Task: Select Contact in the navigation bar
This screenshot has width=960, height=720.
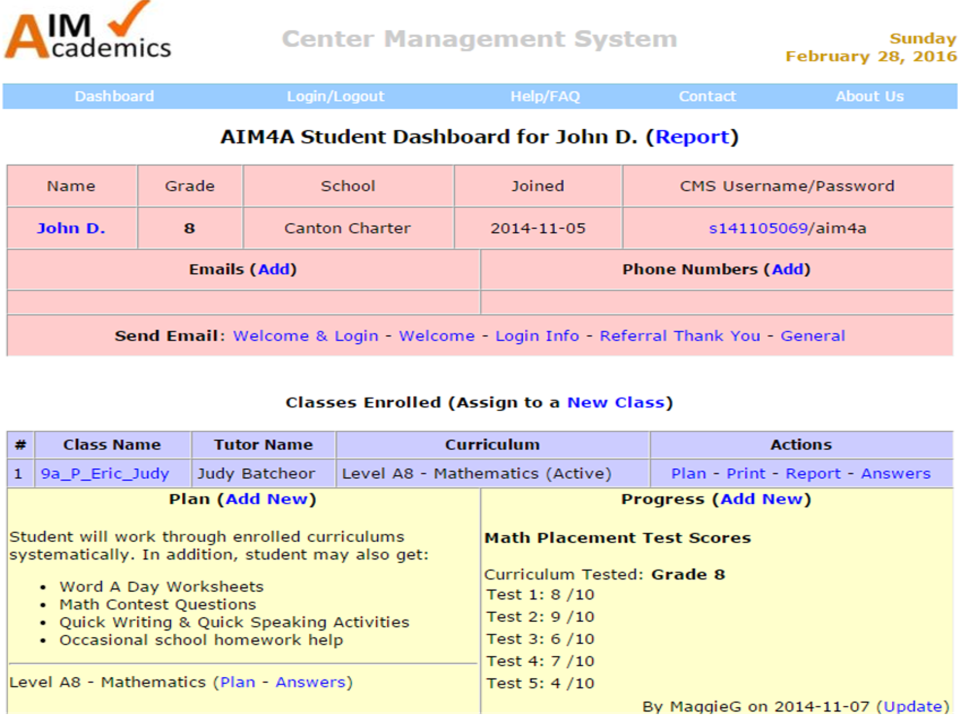Action: 707,96
